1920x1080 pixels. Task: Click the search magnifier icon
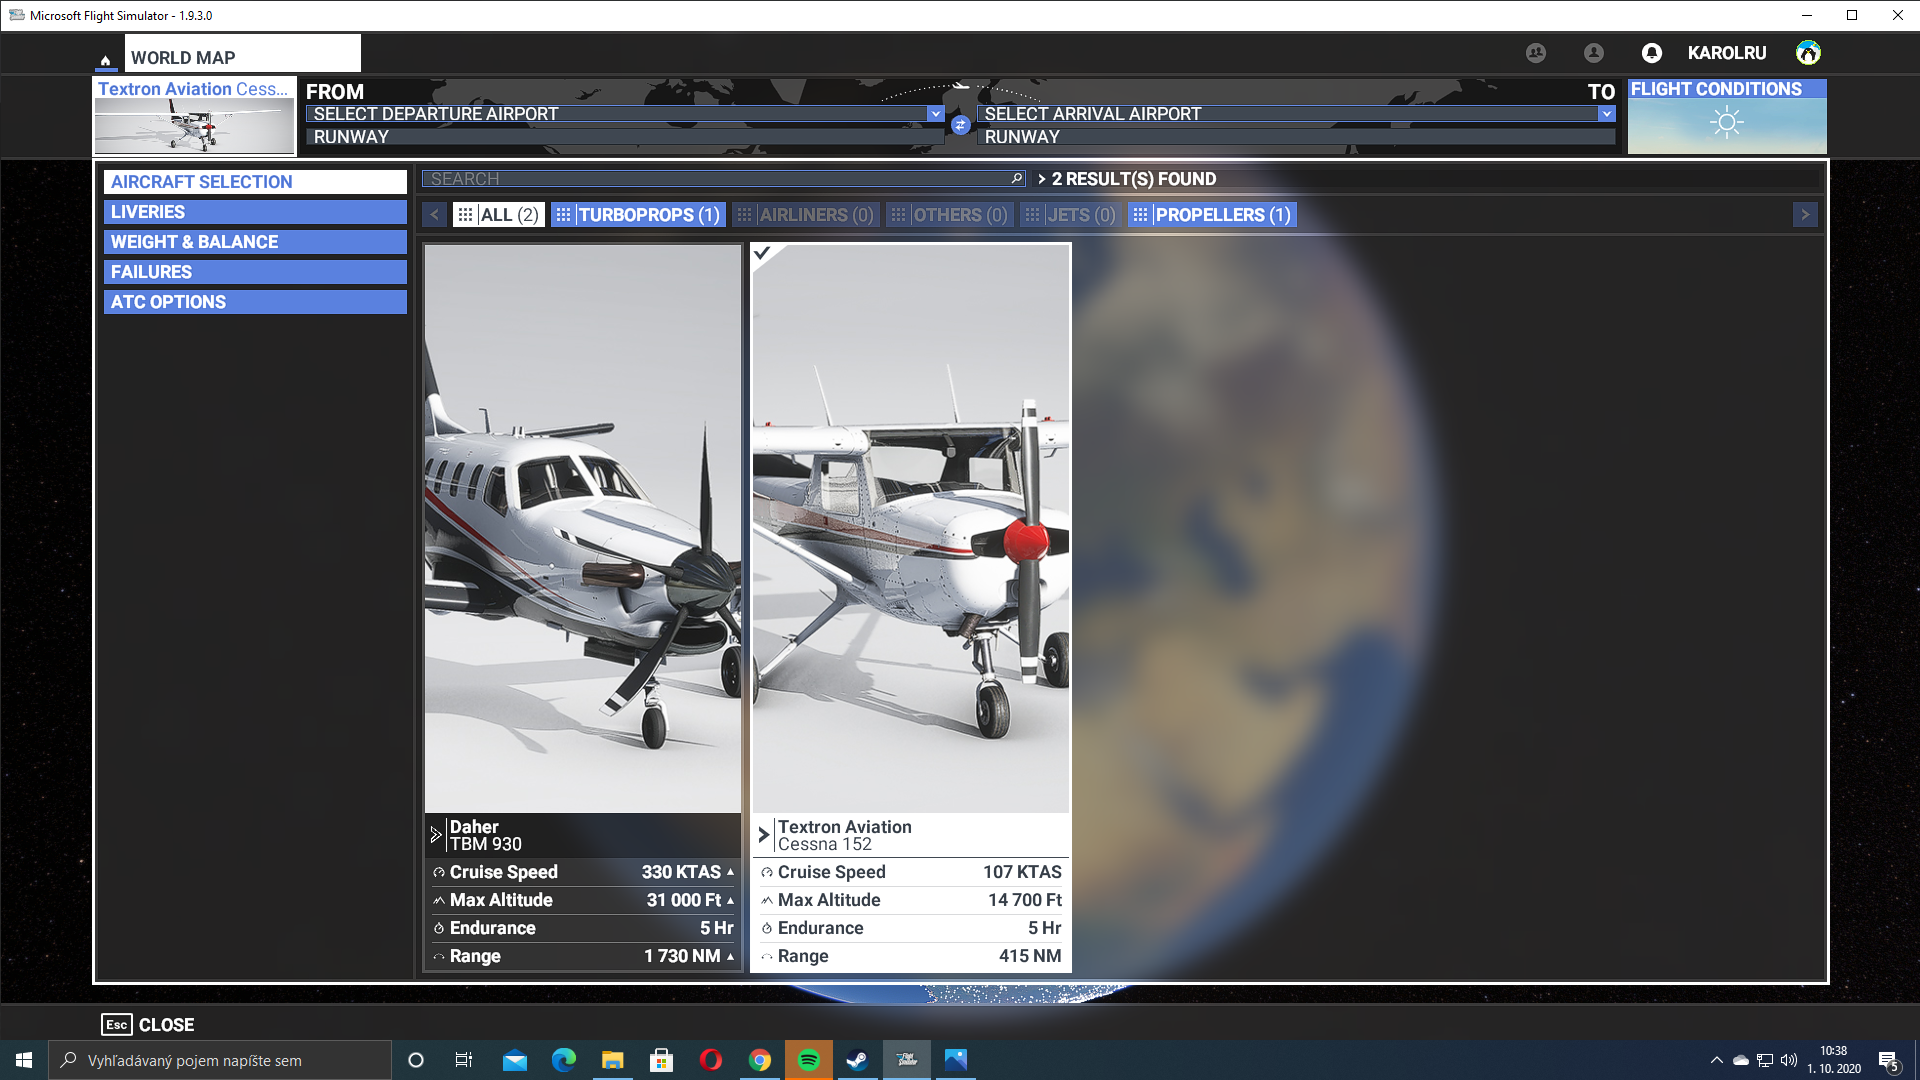click(x=1017, y=178)
